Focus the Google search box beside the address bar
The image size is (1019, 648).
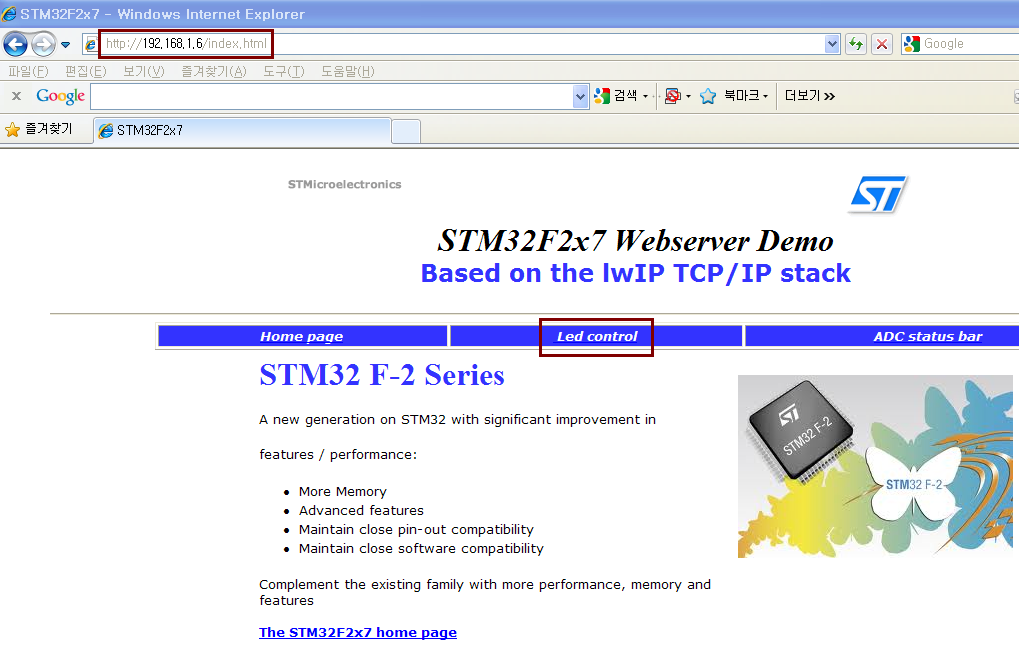970,44
